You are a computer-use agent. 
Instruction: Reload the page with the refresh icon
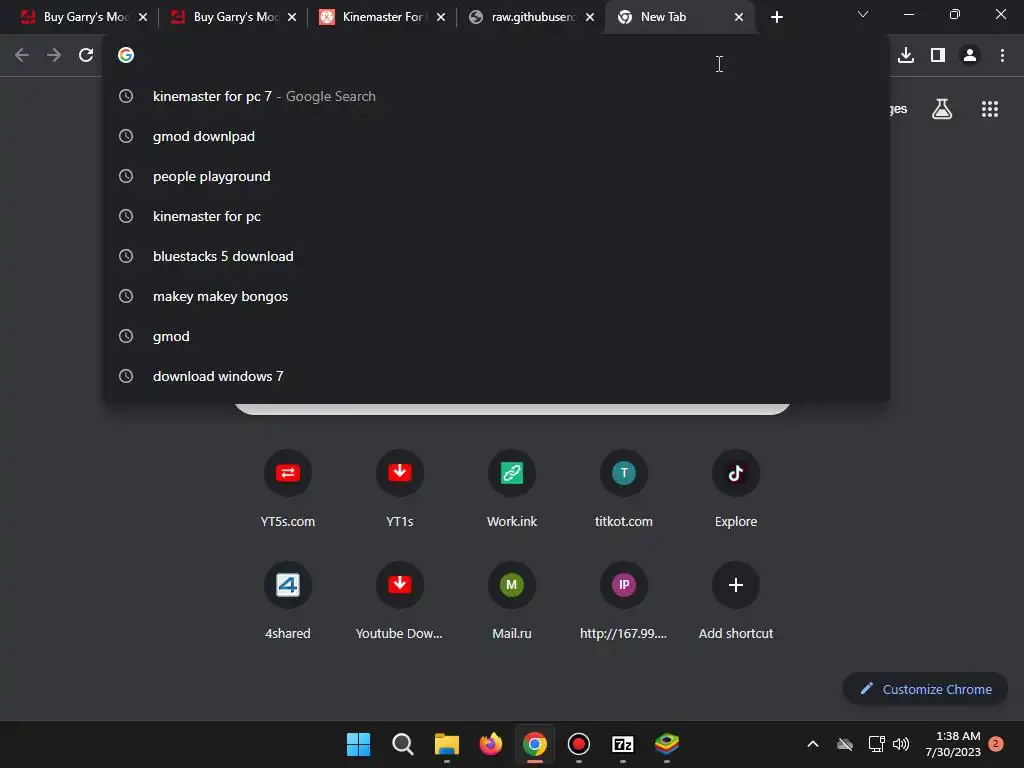click(x=86, y=55)
